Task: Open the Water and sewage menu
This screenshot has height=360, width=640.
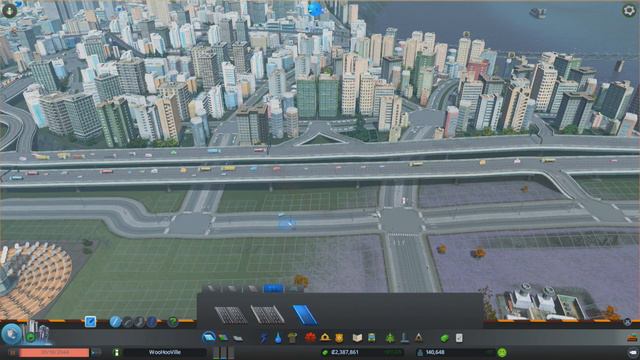Action: pos(278,338)
